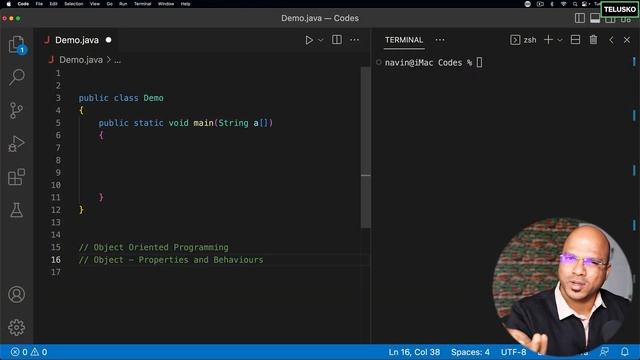Image resolution: width=640 pixels, height=360 pixels.
Task: Toggle the bottom panel layout icon
Action: (x=595, y=18)
